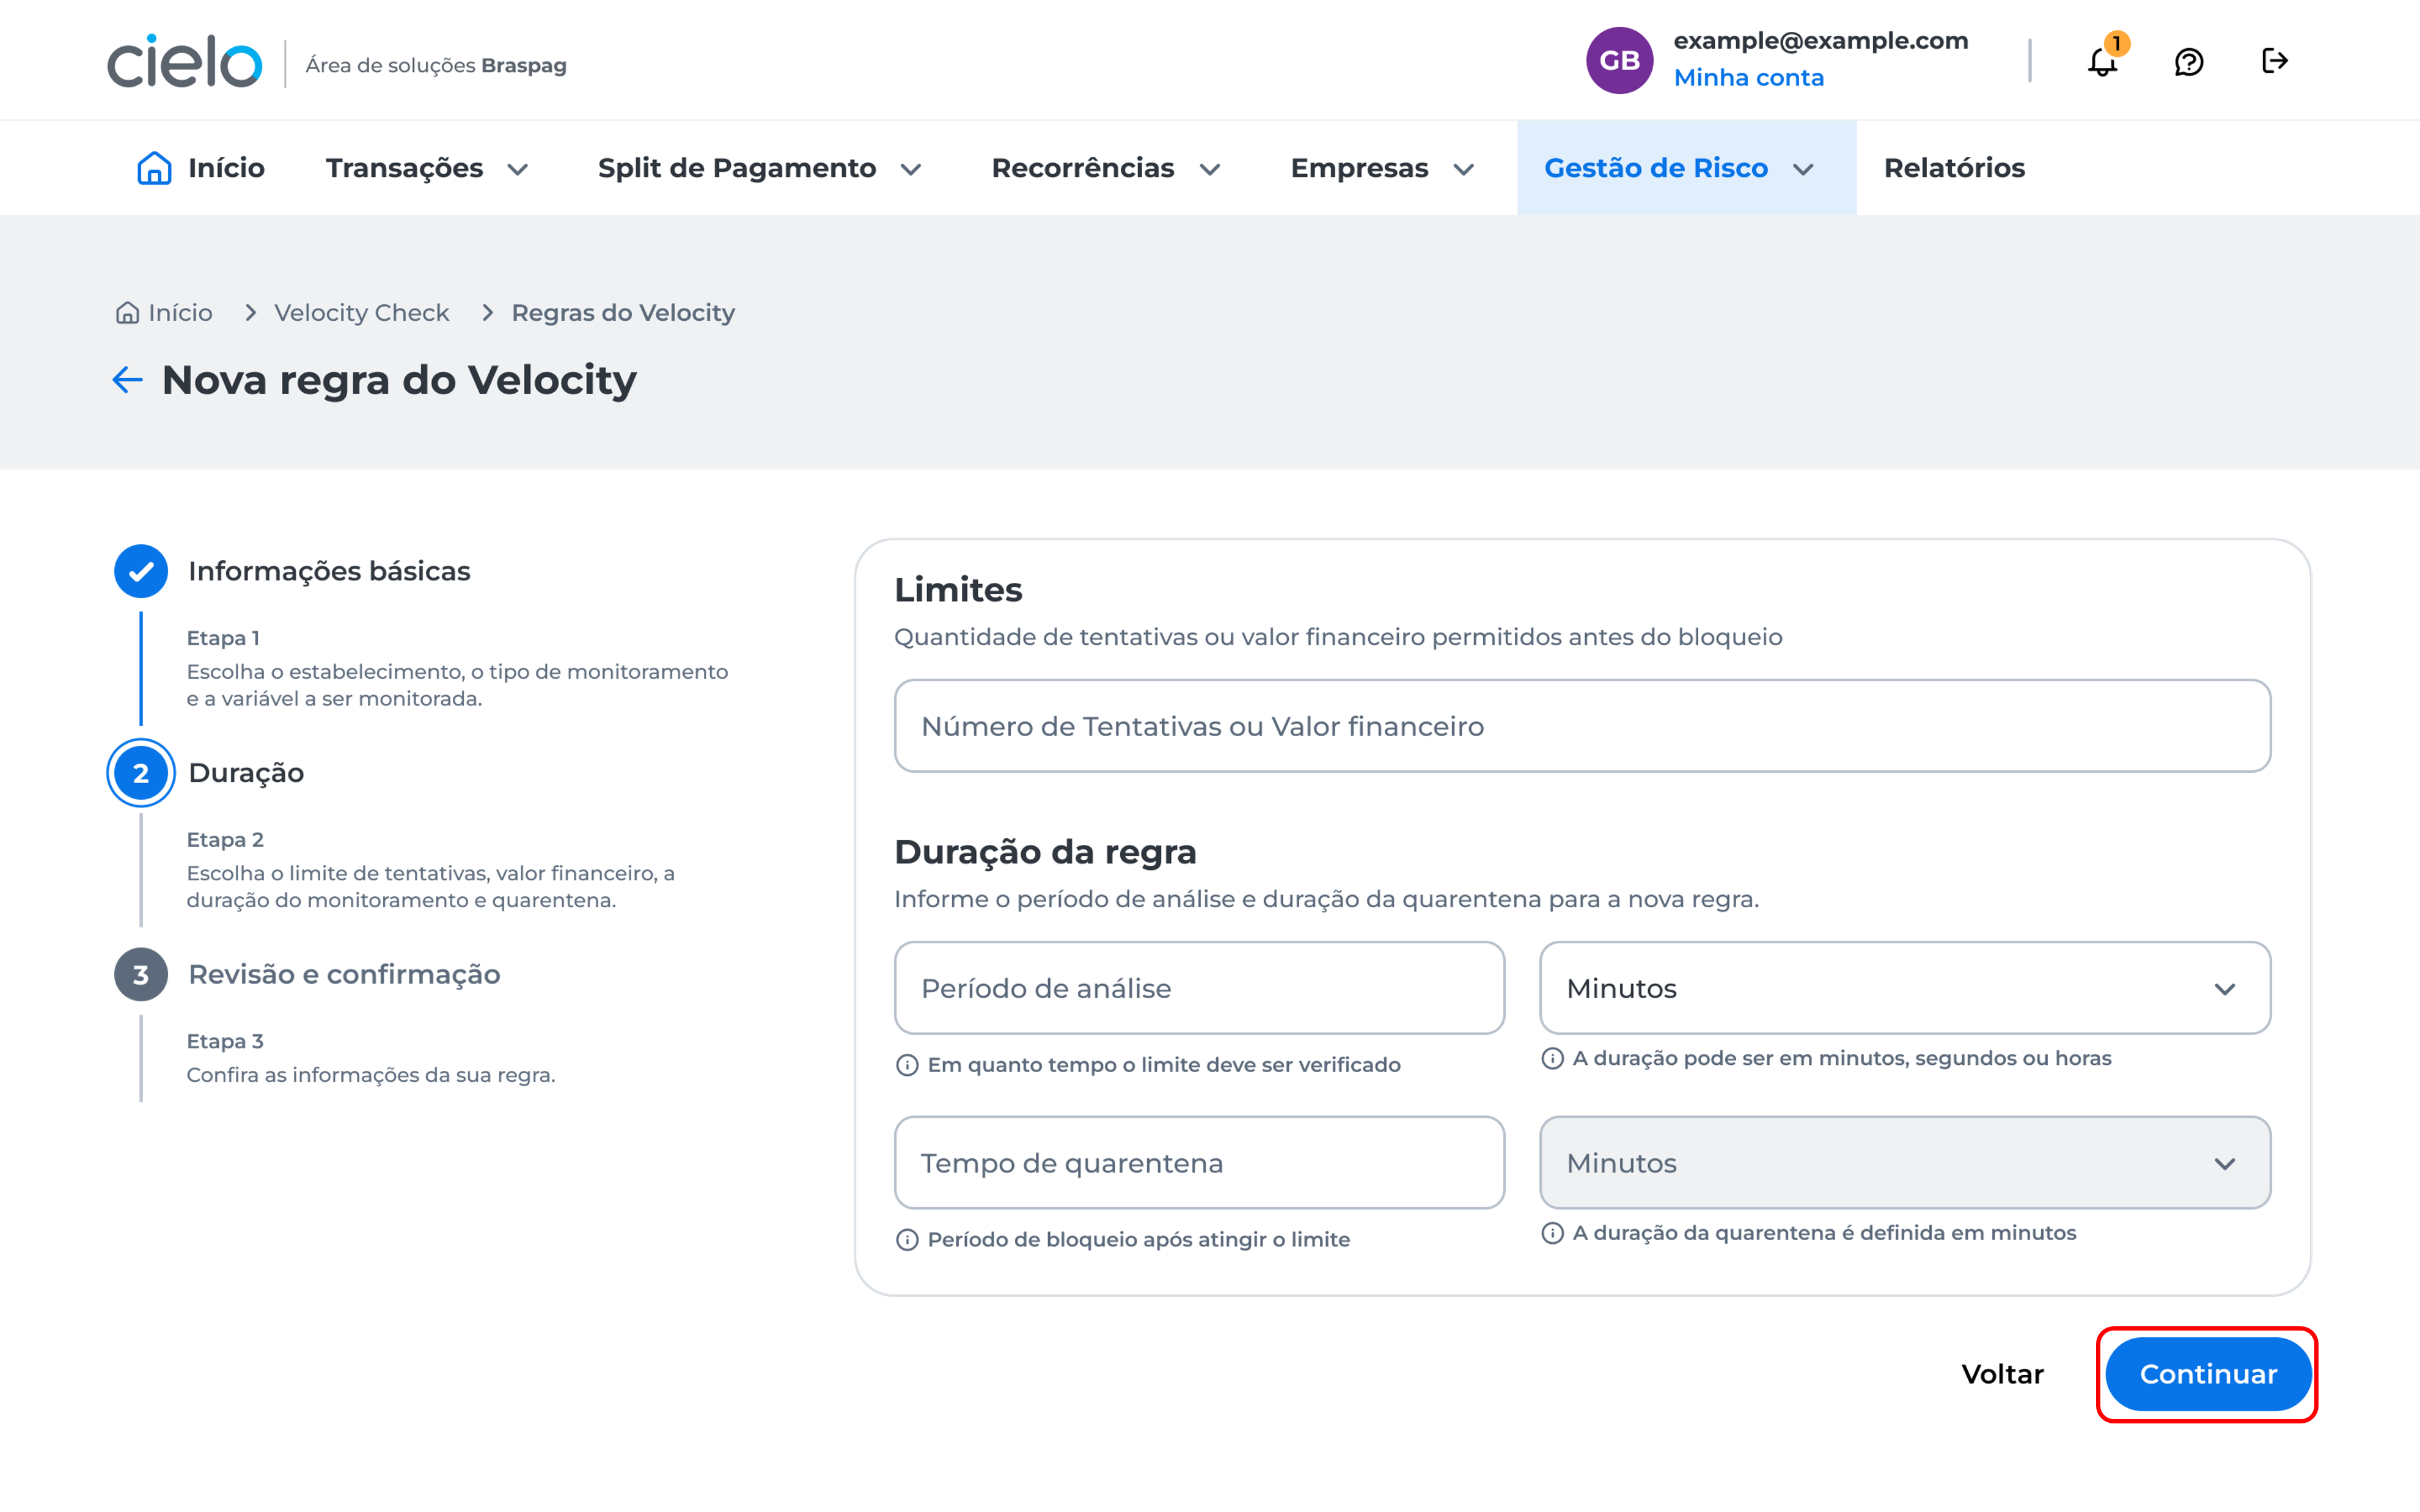Click info icon near Período de bloqueio
This screenshot has width=2420, height=1512.
(x=907, y=1240)
